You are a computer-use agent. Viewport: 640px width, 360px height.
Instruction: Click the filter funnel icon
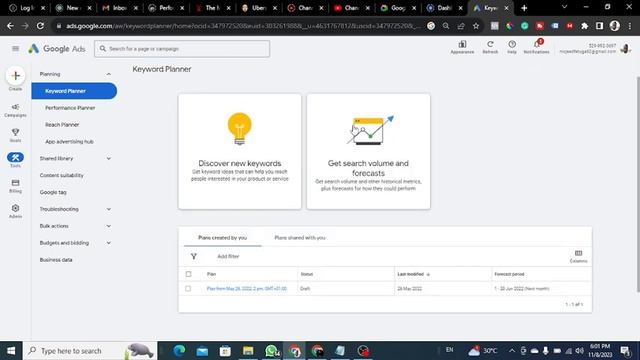pos(194,256)
